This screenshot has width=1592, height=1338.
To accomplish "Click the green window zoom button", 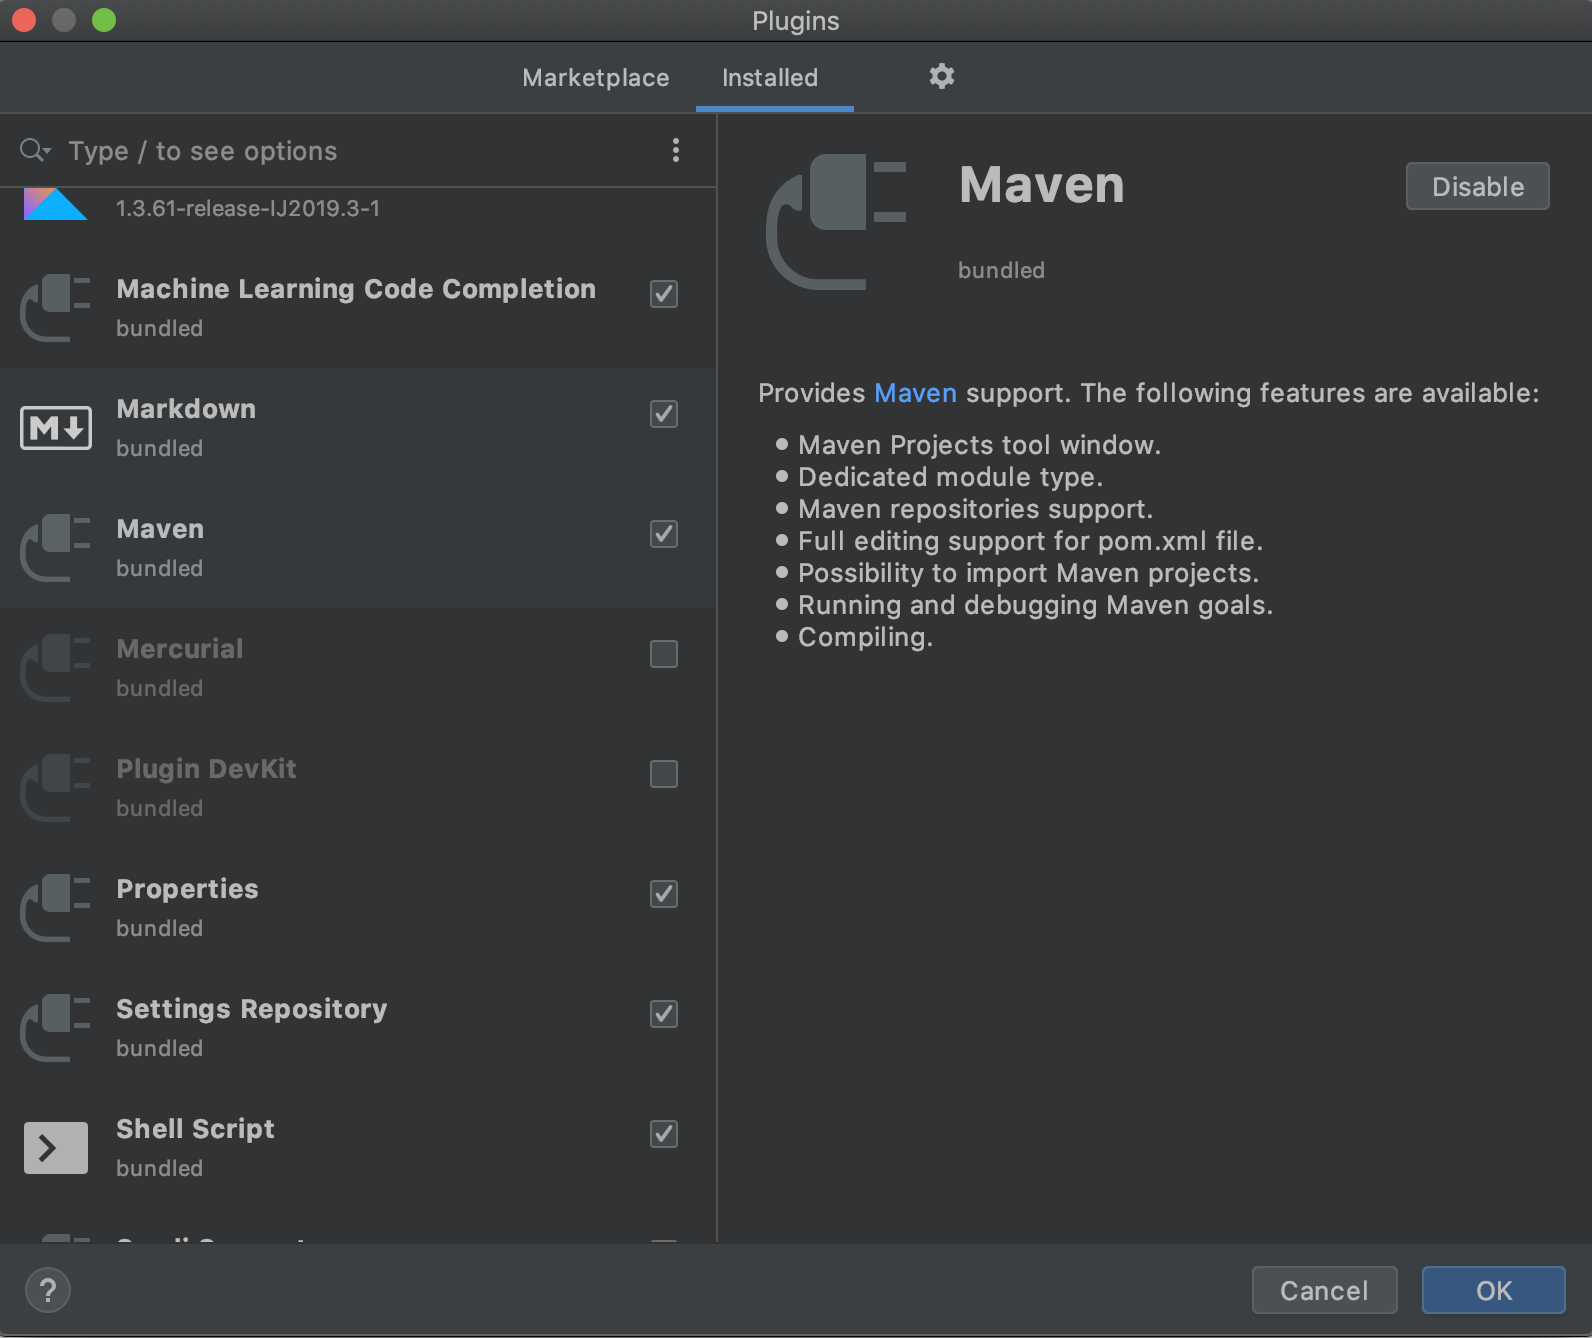I will pos(104,20).
